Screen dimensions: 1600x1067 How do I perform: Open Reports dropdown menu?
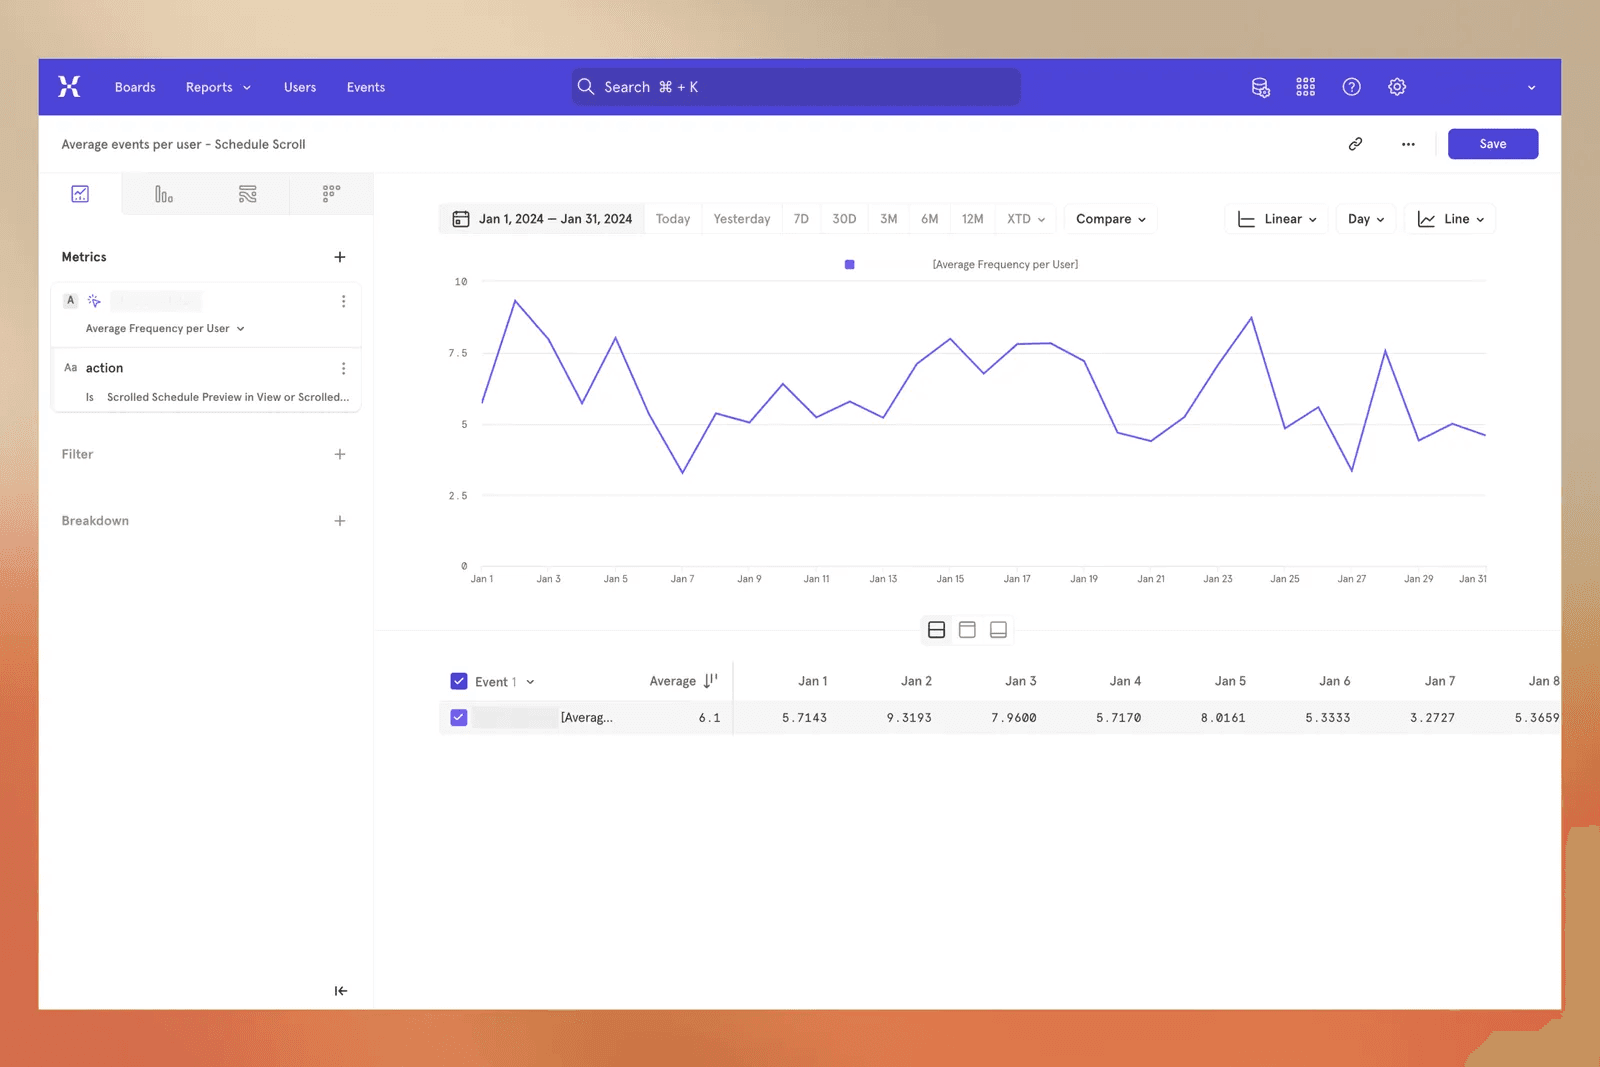tap(218, 87)
